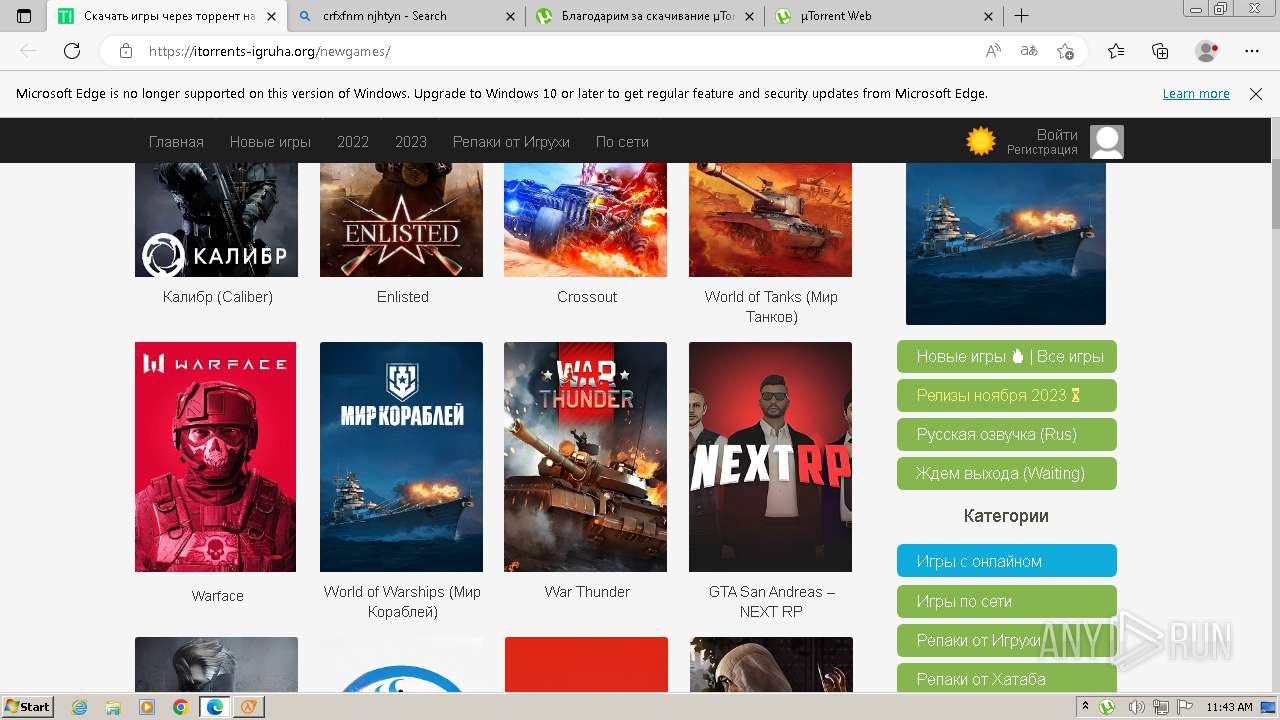
Task: Open the sidebar warship banner image
Action: click(1006, 244)
